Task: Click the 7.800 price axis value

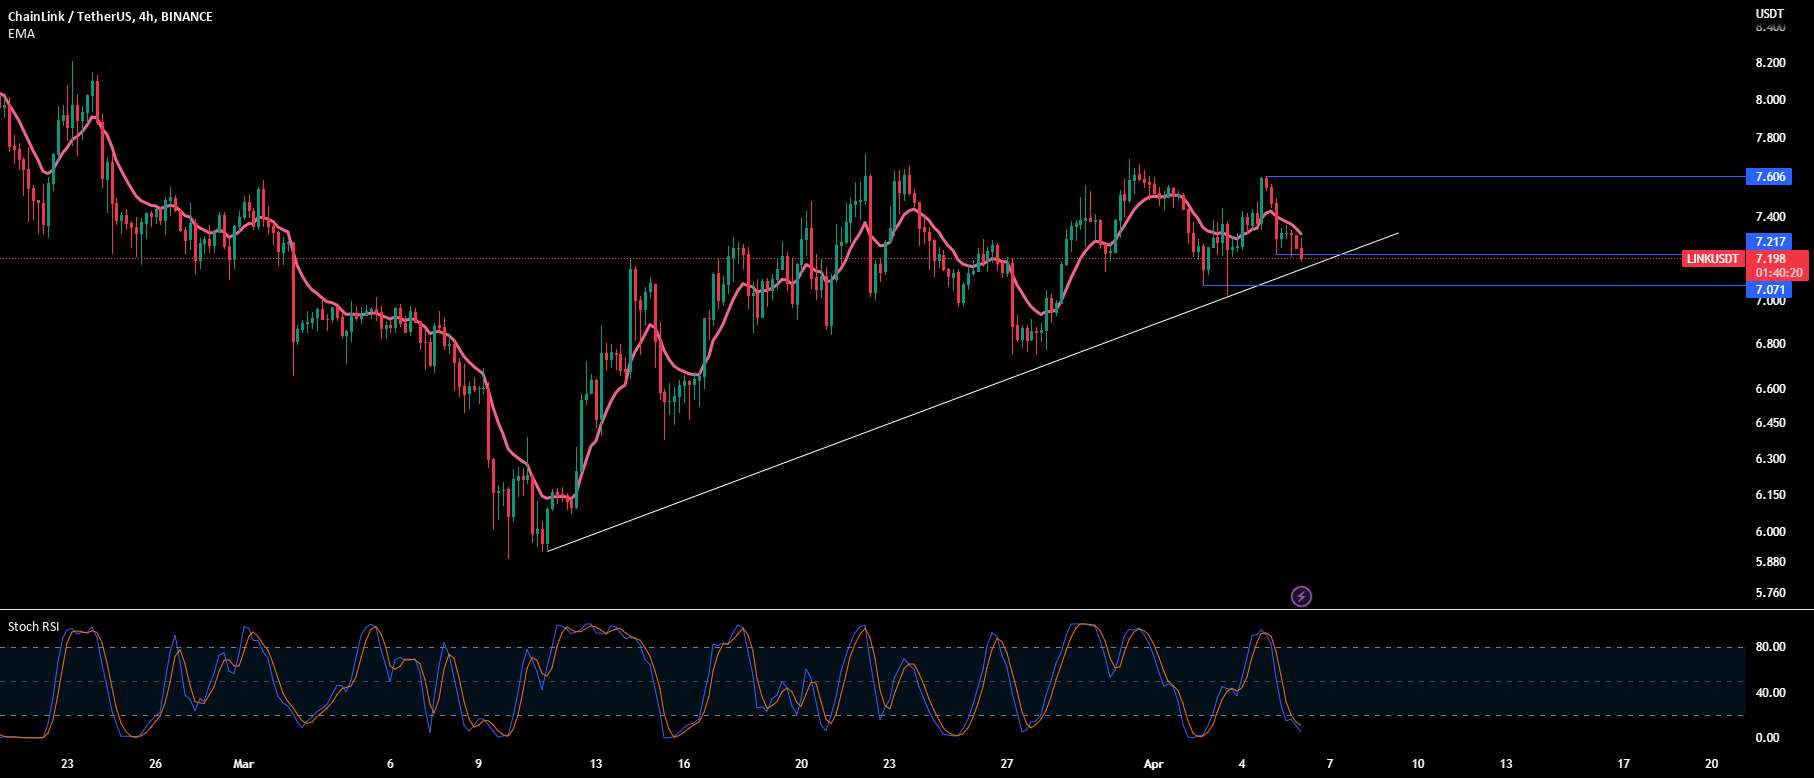Action: pos(1770,138)
